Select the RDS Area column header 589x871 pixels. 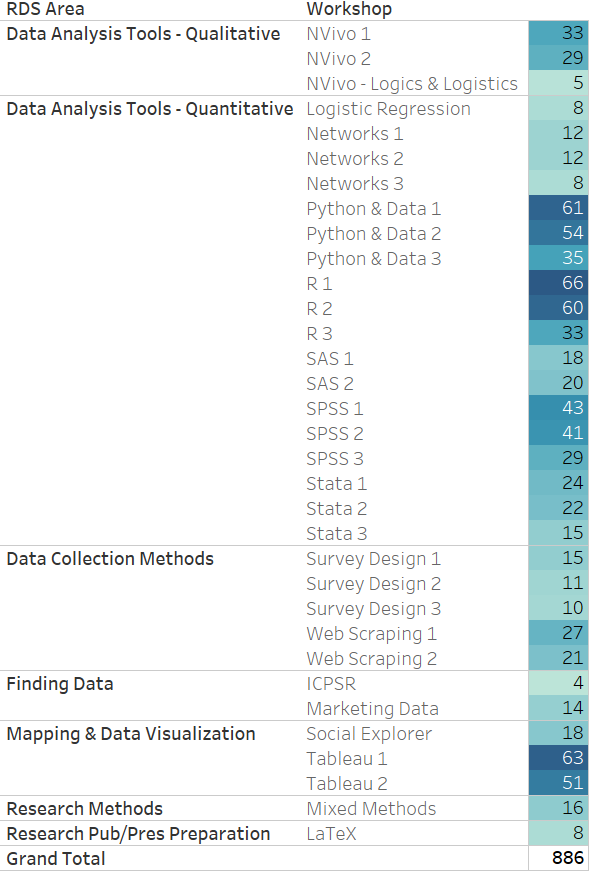(x=45, y=9)
